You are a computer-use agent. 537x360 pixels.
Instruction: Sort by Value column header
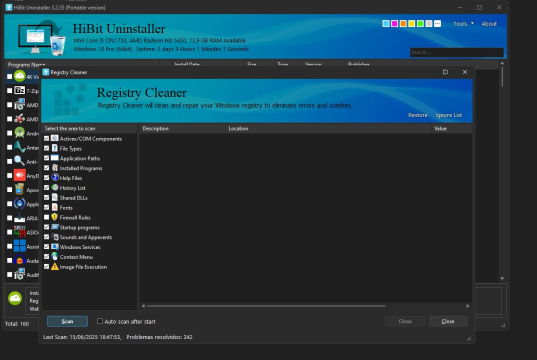[451, 128]
